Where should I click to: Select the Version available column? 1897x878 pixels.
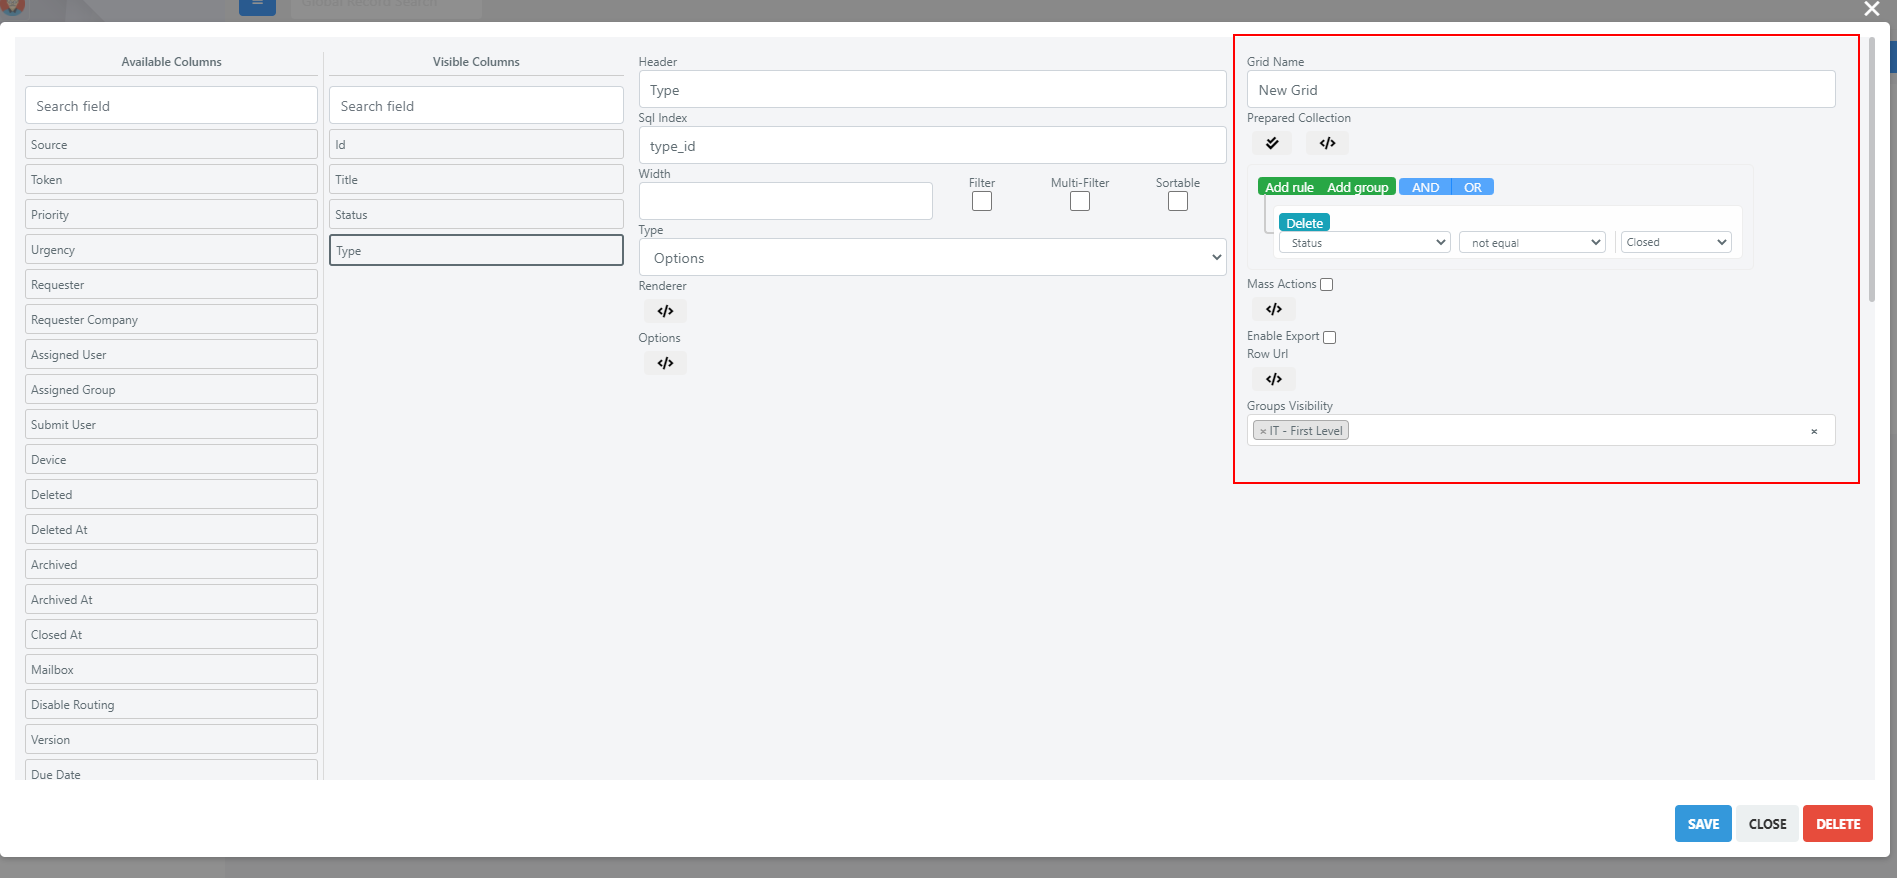(171, 739)
